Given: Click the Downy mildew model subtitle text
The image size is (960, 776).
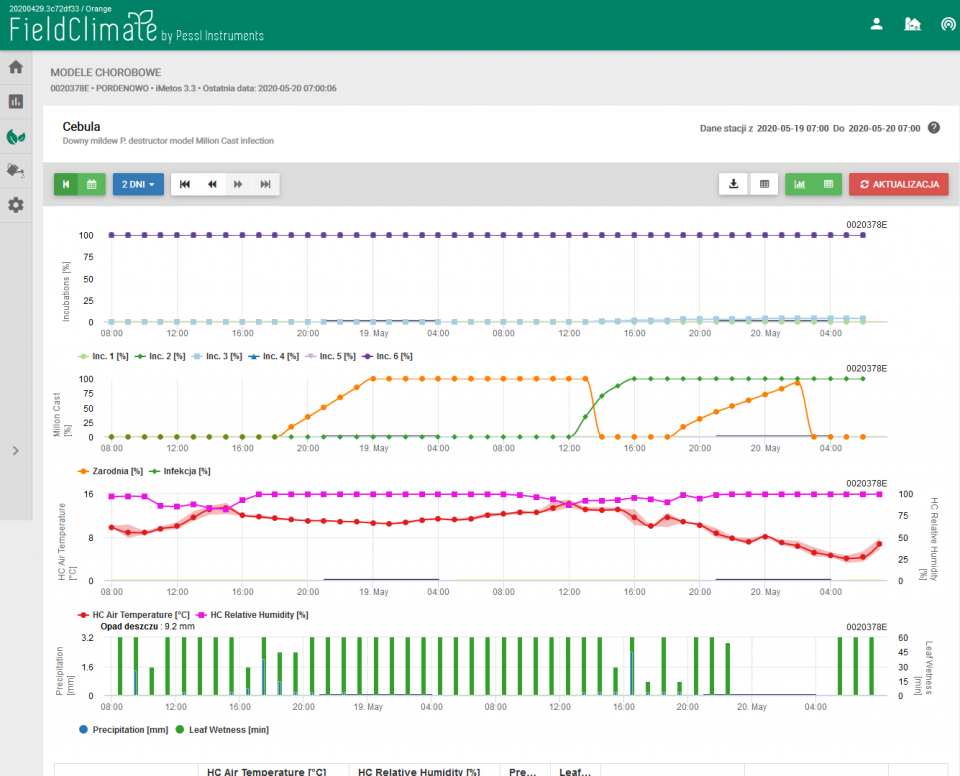Looking at the screenshot, I should coord(168,141).
